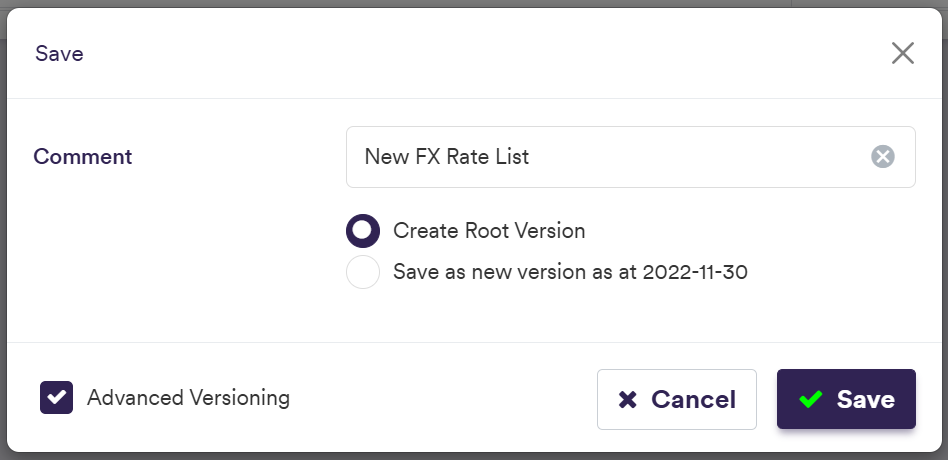Click the Advanced Versioning label text
Screen dimensions: 948x460
[188, 398]
